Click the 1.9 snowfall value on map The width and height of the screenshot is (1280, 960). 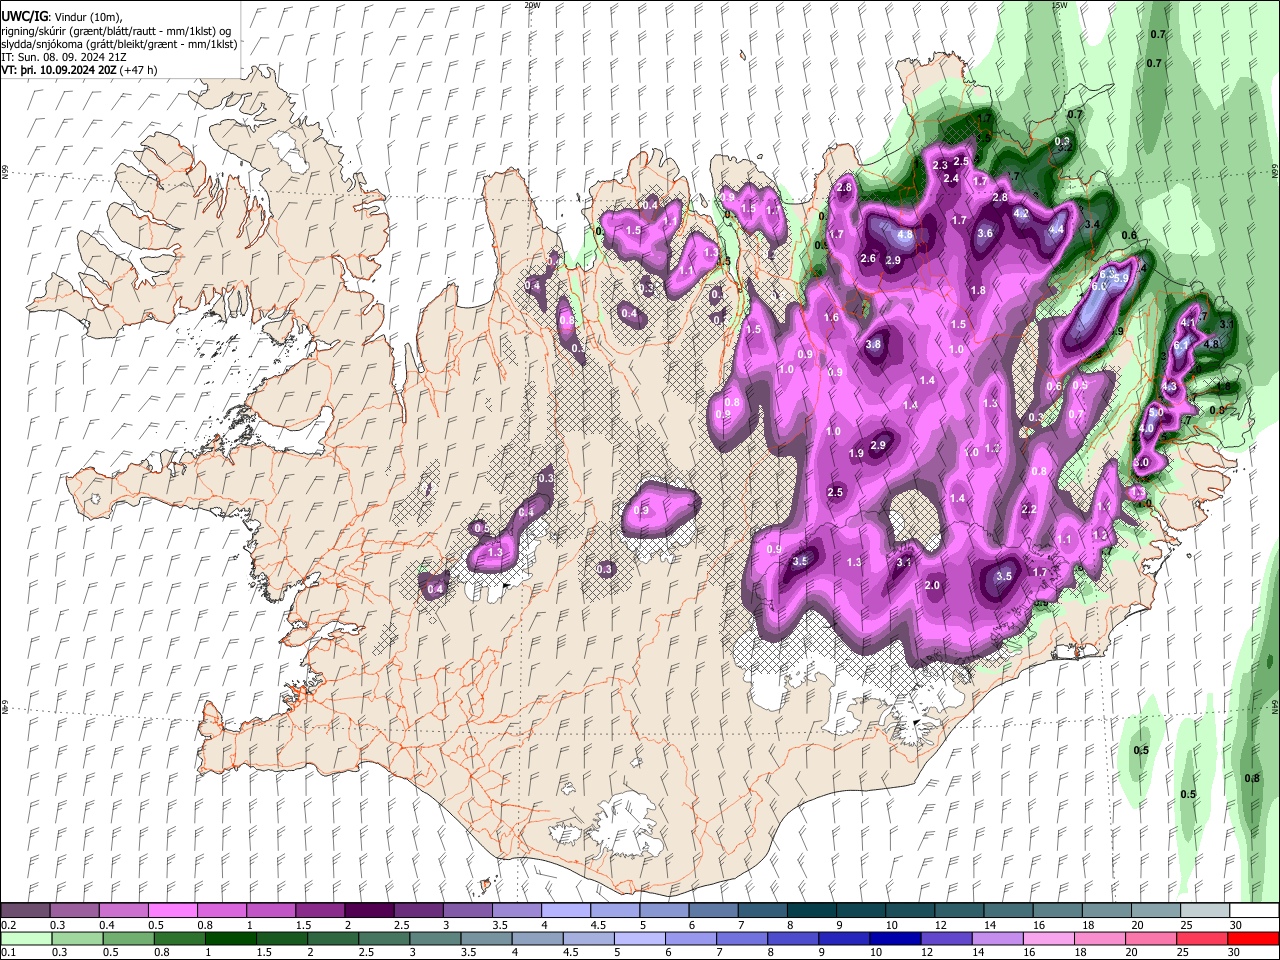click(856, 453)
